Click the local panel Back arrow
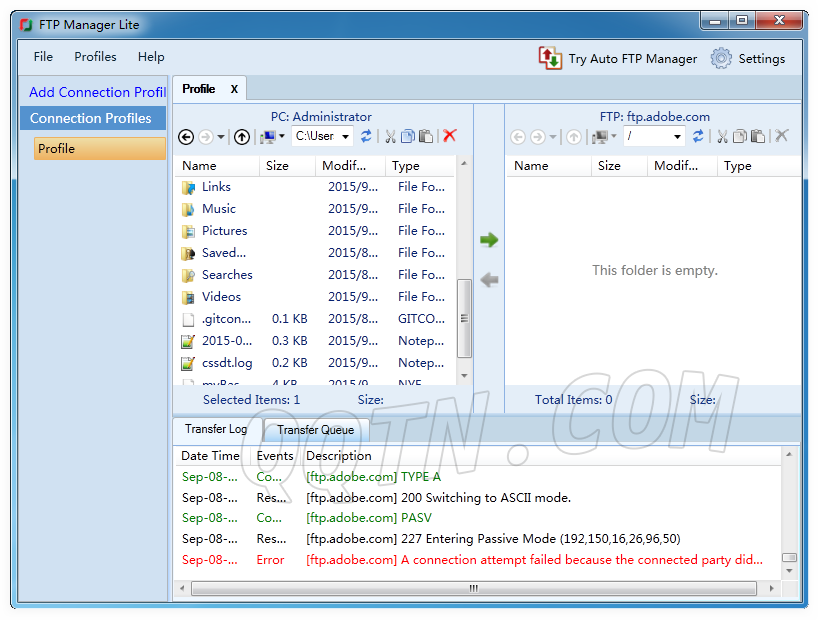Screen dimensions: 820x620 point(186,137)
